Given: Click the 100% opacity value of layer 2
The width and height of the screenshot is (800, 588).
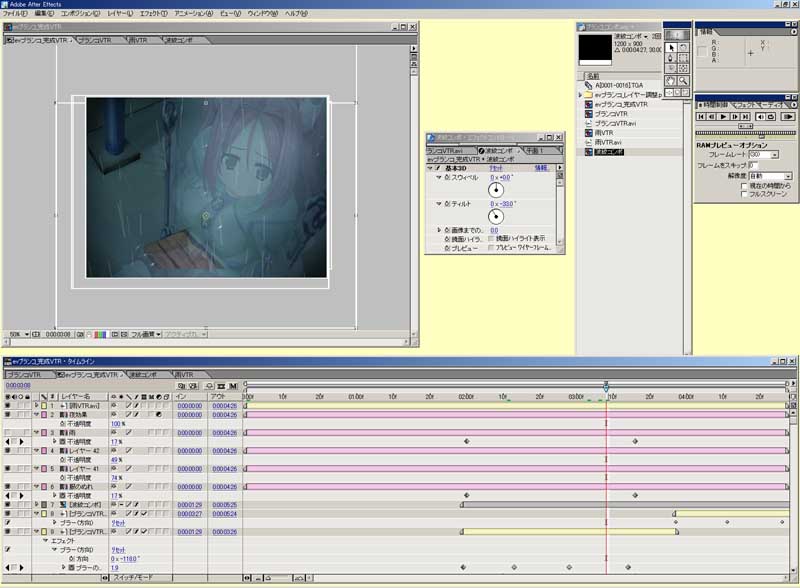Looking at the screenshot, I should point(116,424).
